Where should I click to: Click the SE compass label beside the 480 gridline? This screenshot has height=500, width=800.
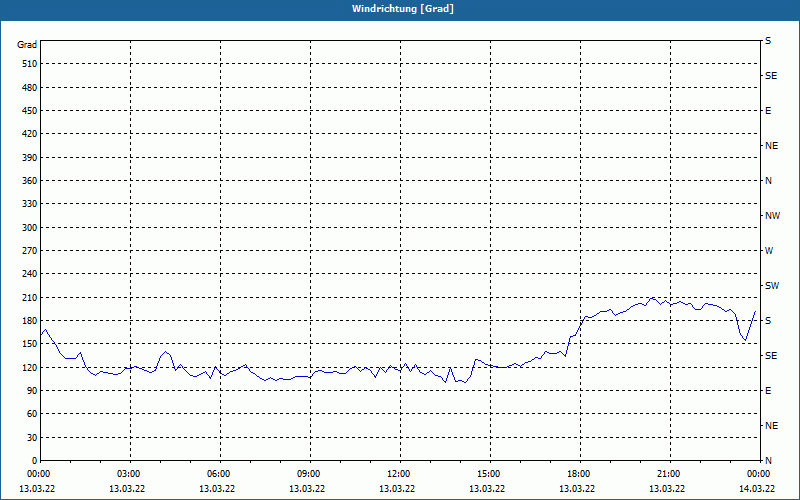(x=771, y=76)
